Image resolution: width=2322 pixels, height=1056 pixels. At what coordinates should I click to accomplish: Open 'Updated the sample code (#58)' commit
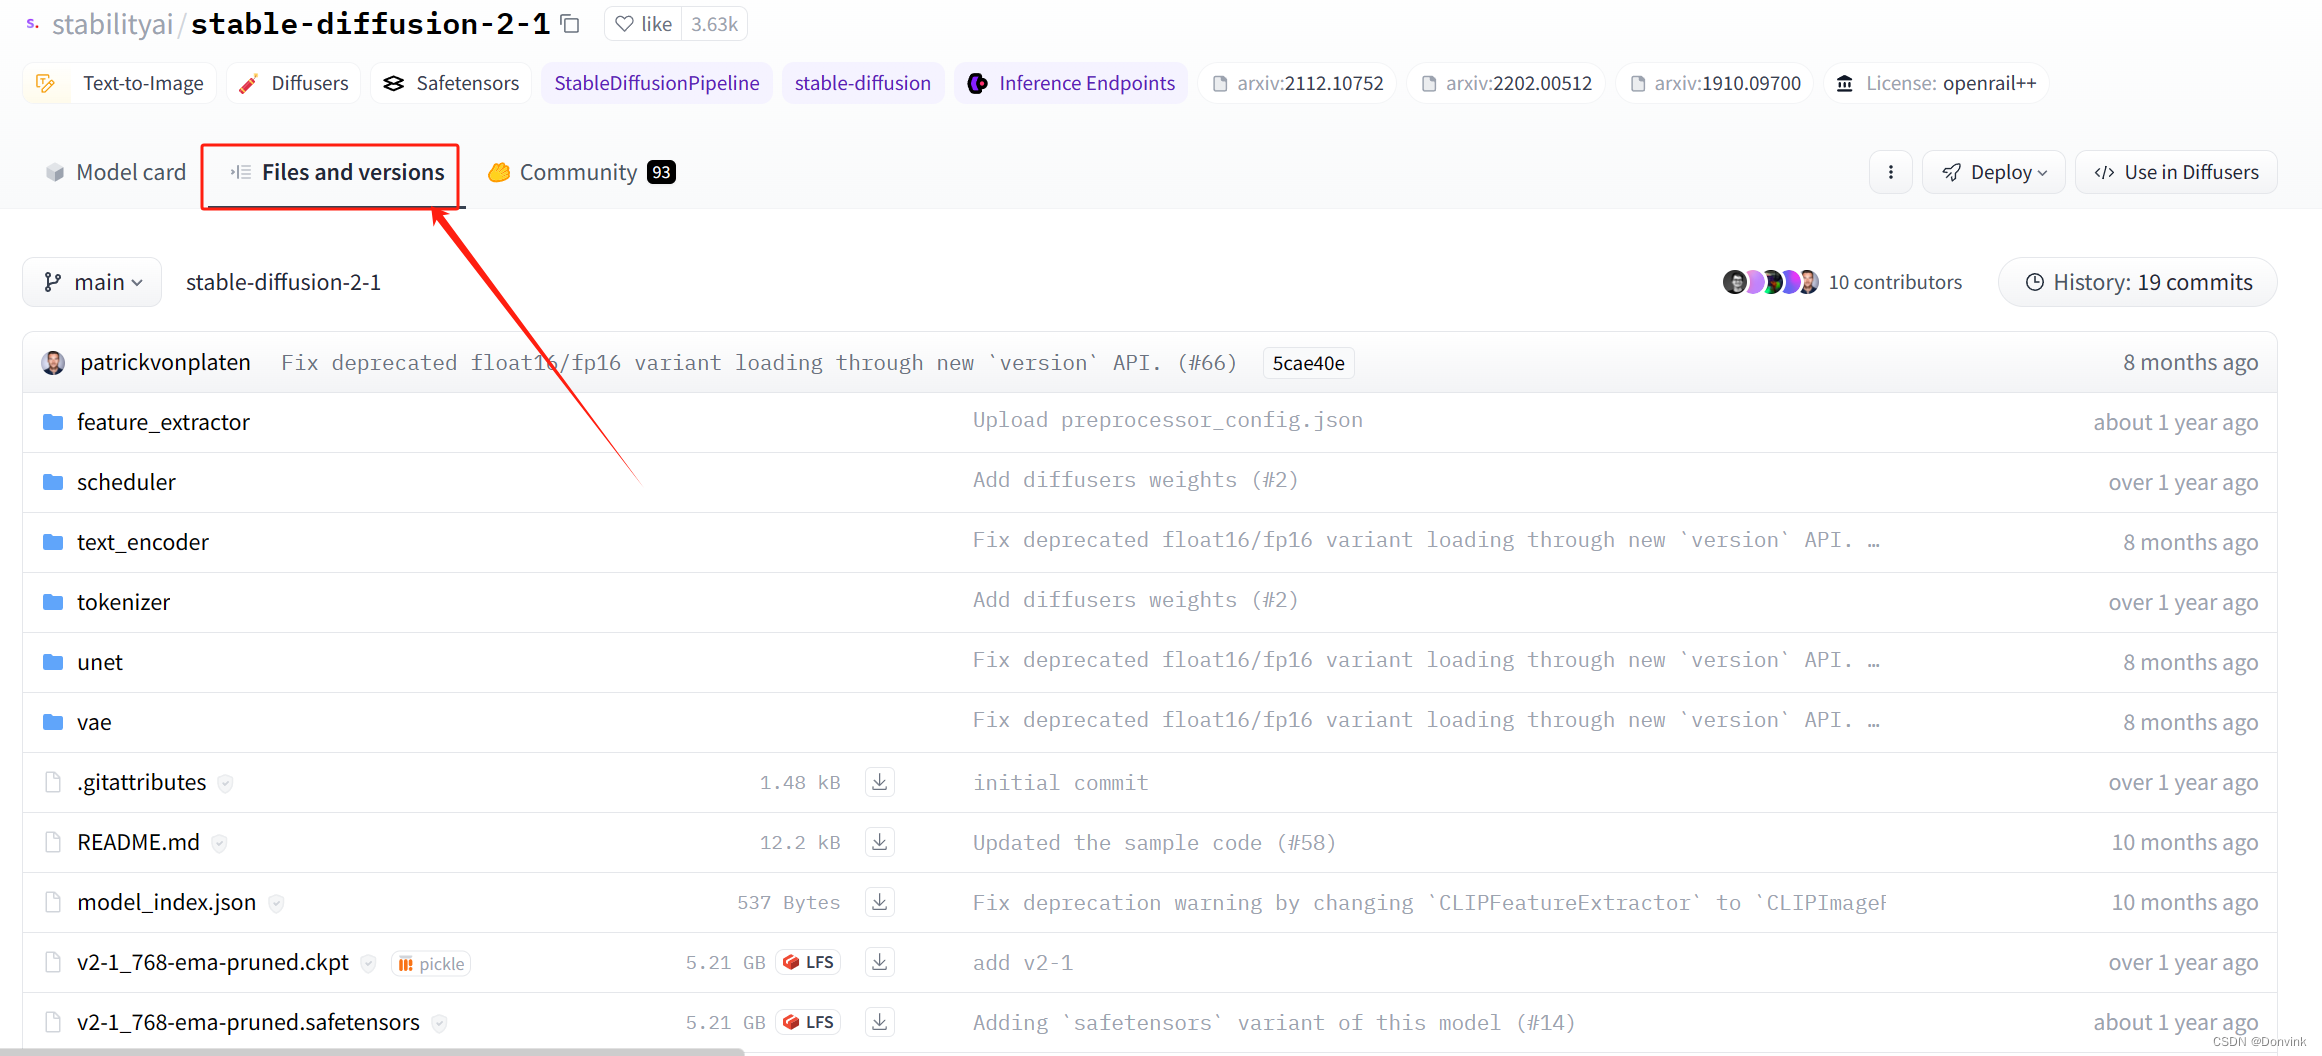click(1154, 843)
